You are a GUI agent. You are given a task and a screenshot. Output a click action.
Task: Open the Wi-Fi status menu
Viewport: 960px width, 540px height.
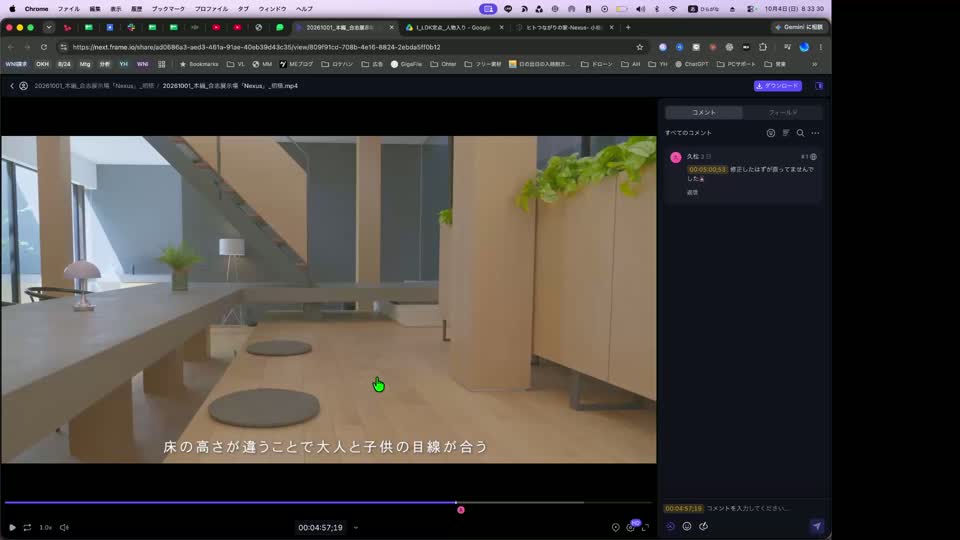(x=673, y=9)
